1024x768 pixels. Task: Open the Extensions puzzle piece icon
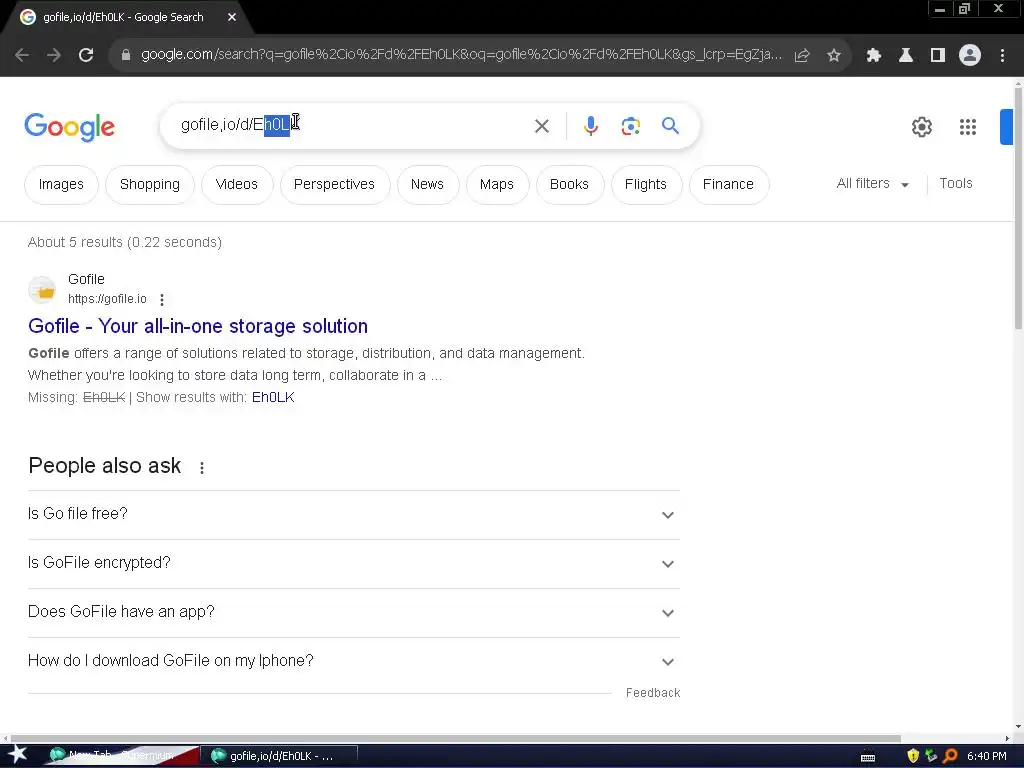tap(874, 56)
